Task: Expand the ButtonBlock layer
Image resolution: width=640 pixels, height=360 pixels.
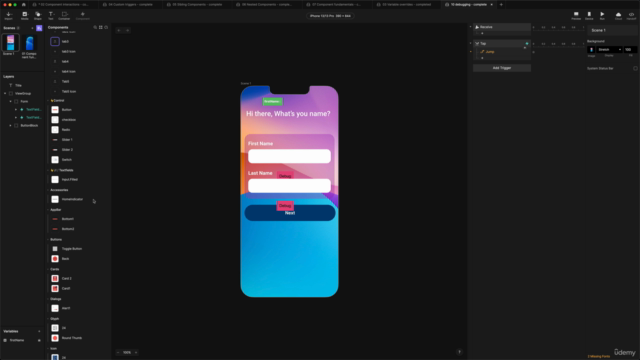Action: [11, 125]
